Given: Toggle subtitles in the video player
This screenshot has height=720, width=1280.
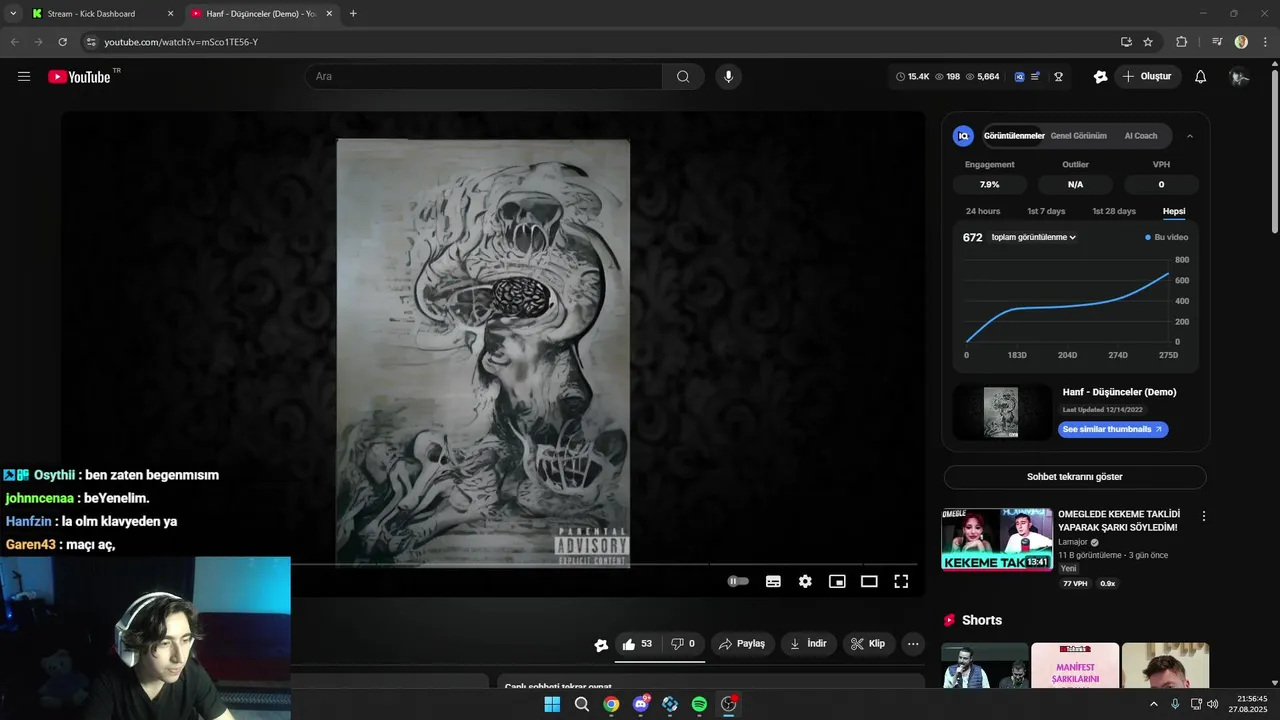Looking at the screenshot, I should [773, 581].
